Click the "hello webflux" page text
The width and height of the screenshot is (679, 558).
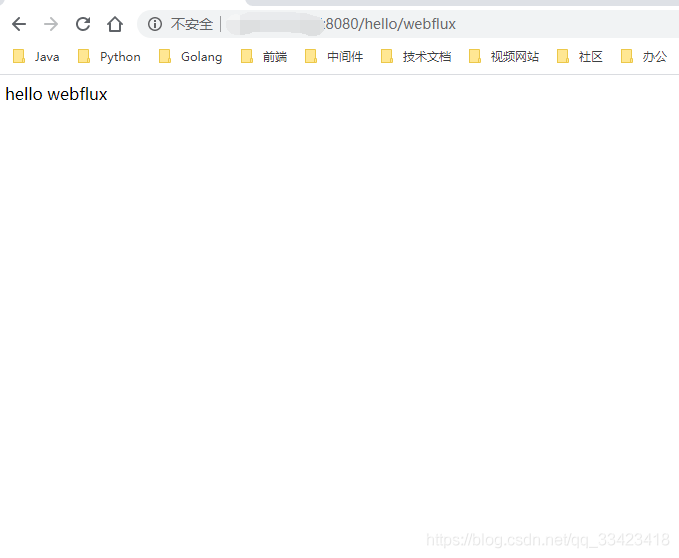[57, 95]
